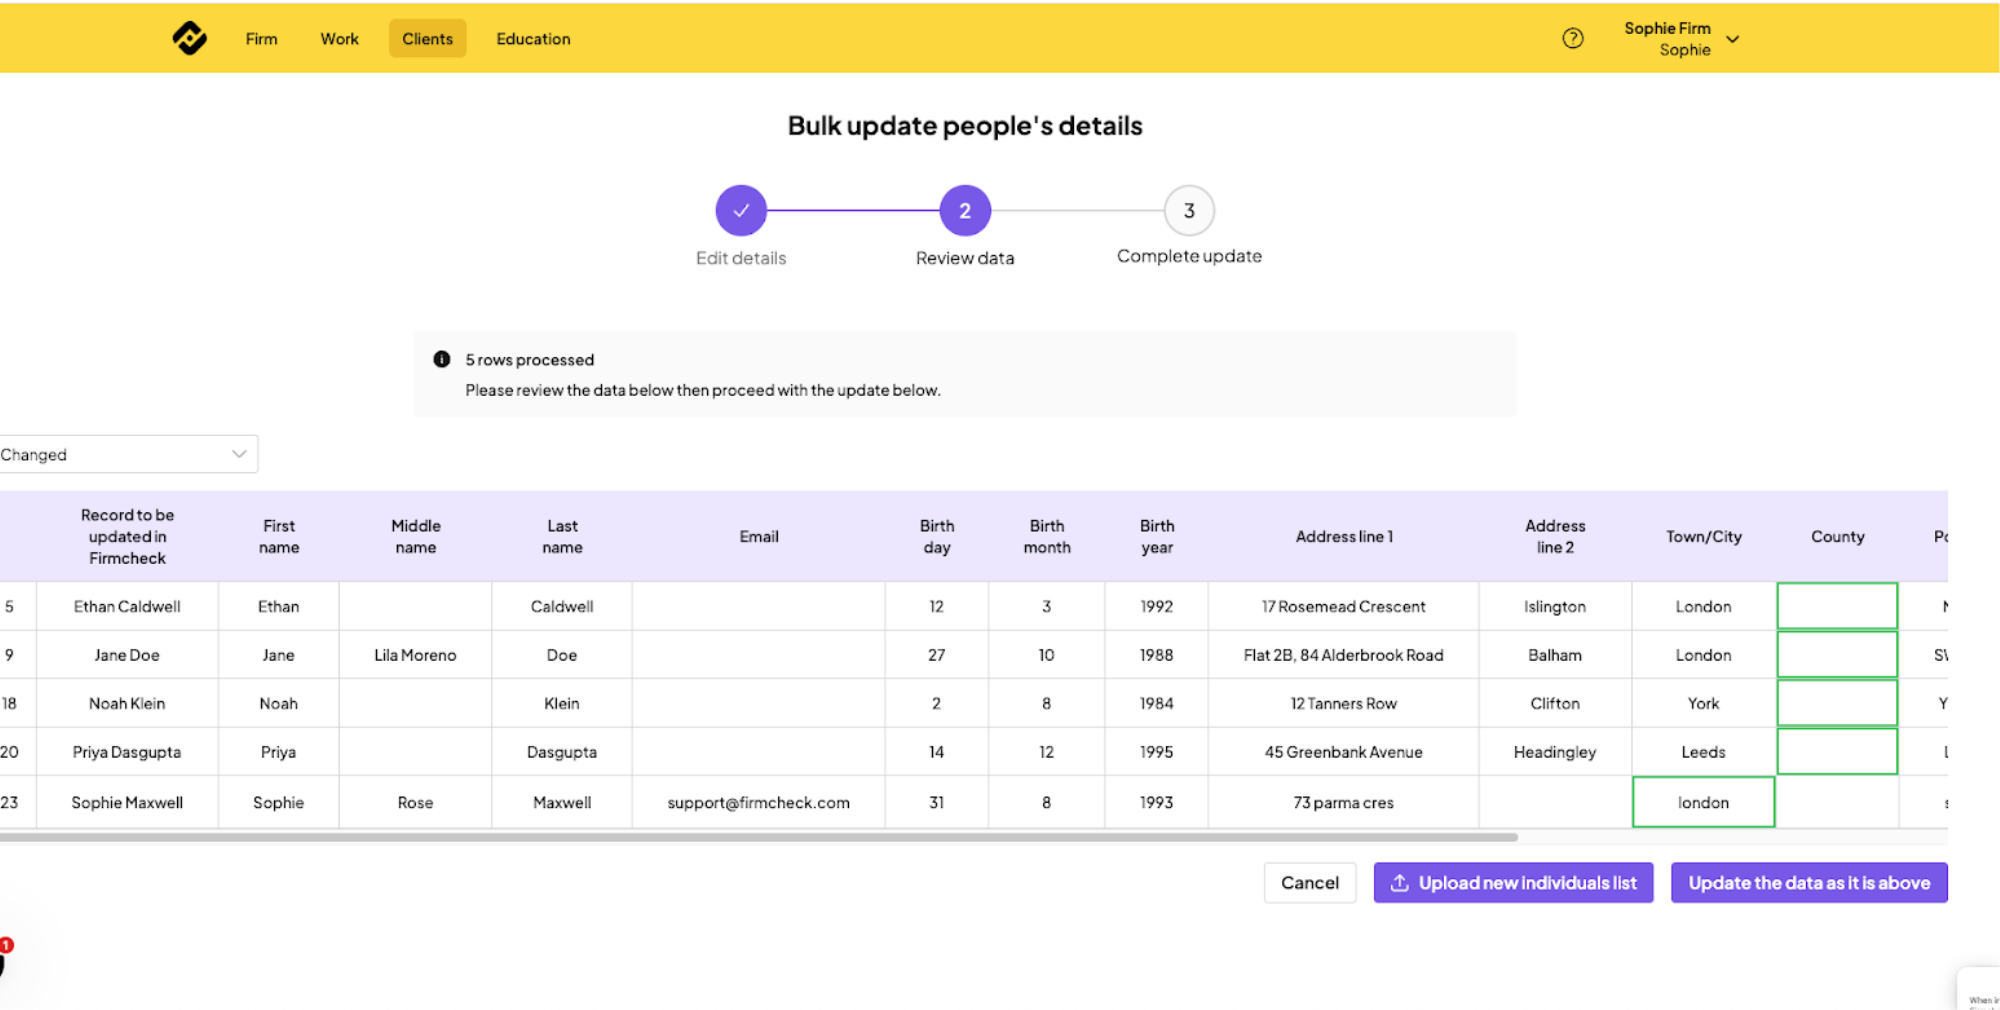The height and width of the screenshot is (1010, 2000).
Task: Open the Work menu
Action: (339, 39)
